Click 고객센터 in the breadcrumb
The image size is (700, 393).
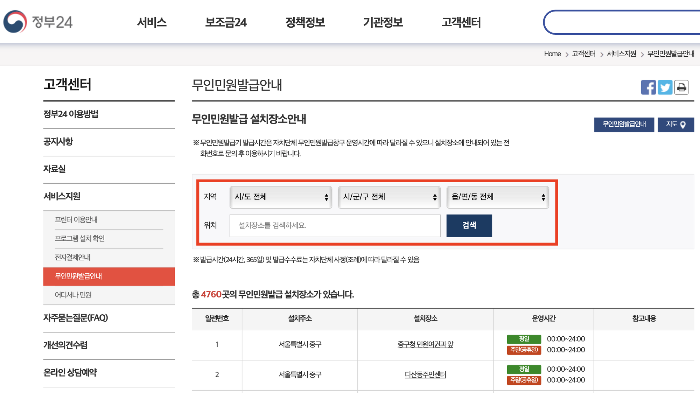click(x=583, y=54)
